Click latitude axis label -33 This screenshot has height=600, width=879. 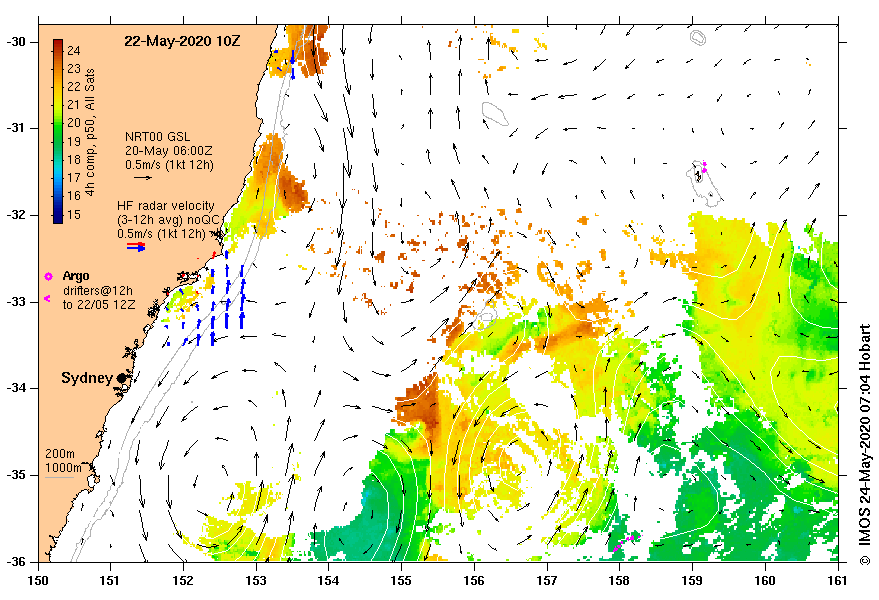pos(15,302)
